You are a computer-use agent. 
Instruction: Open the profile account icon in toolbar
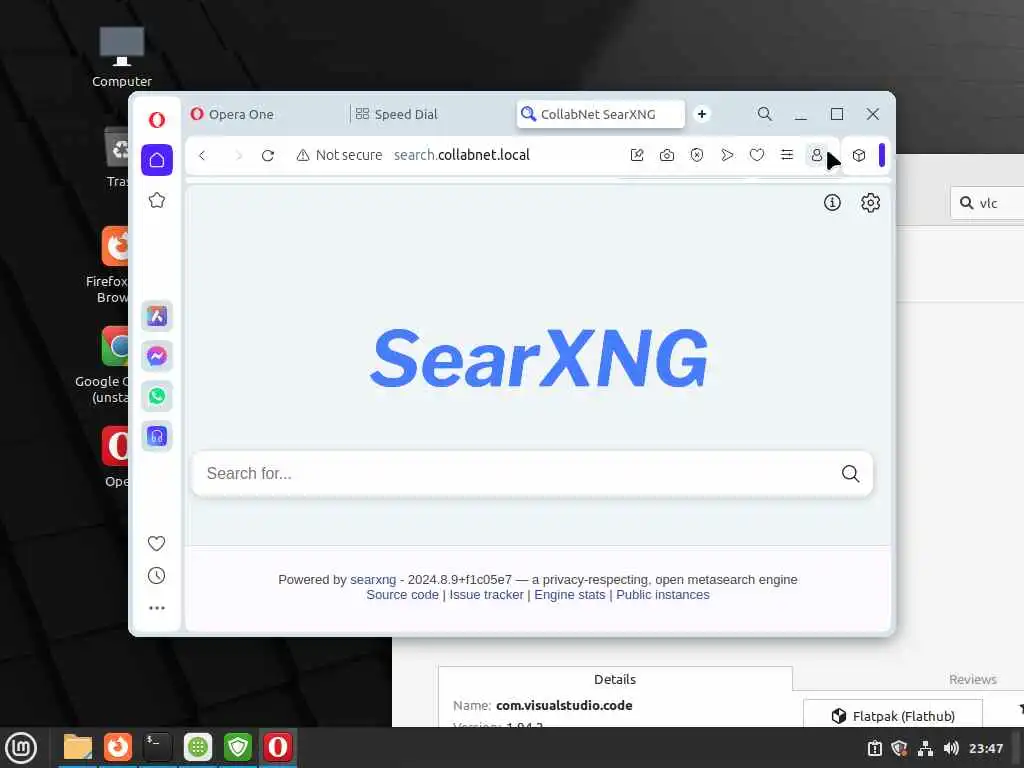pyautogui.click(x=816, y=155)
